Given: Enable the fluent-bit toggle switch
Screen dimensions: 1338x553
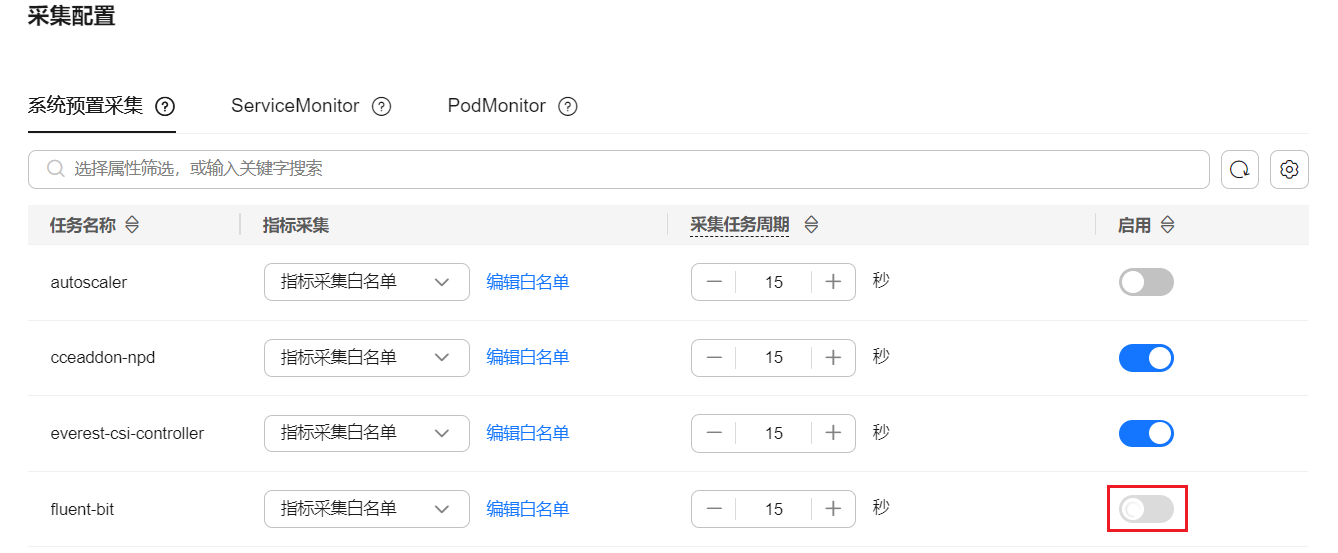Looking at the screenshot, I should [x=1146, y=509].
